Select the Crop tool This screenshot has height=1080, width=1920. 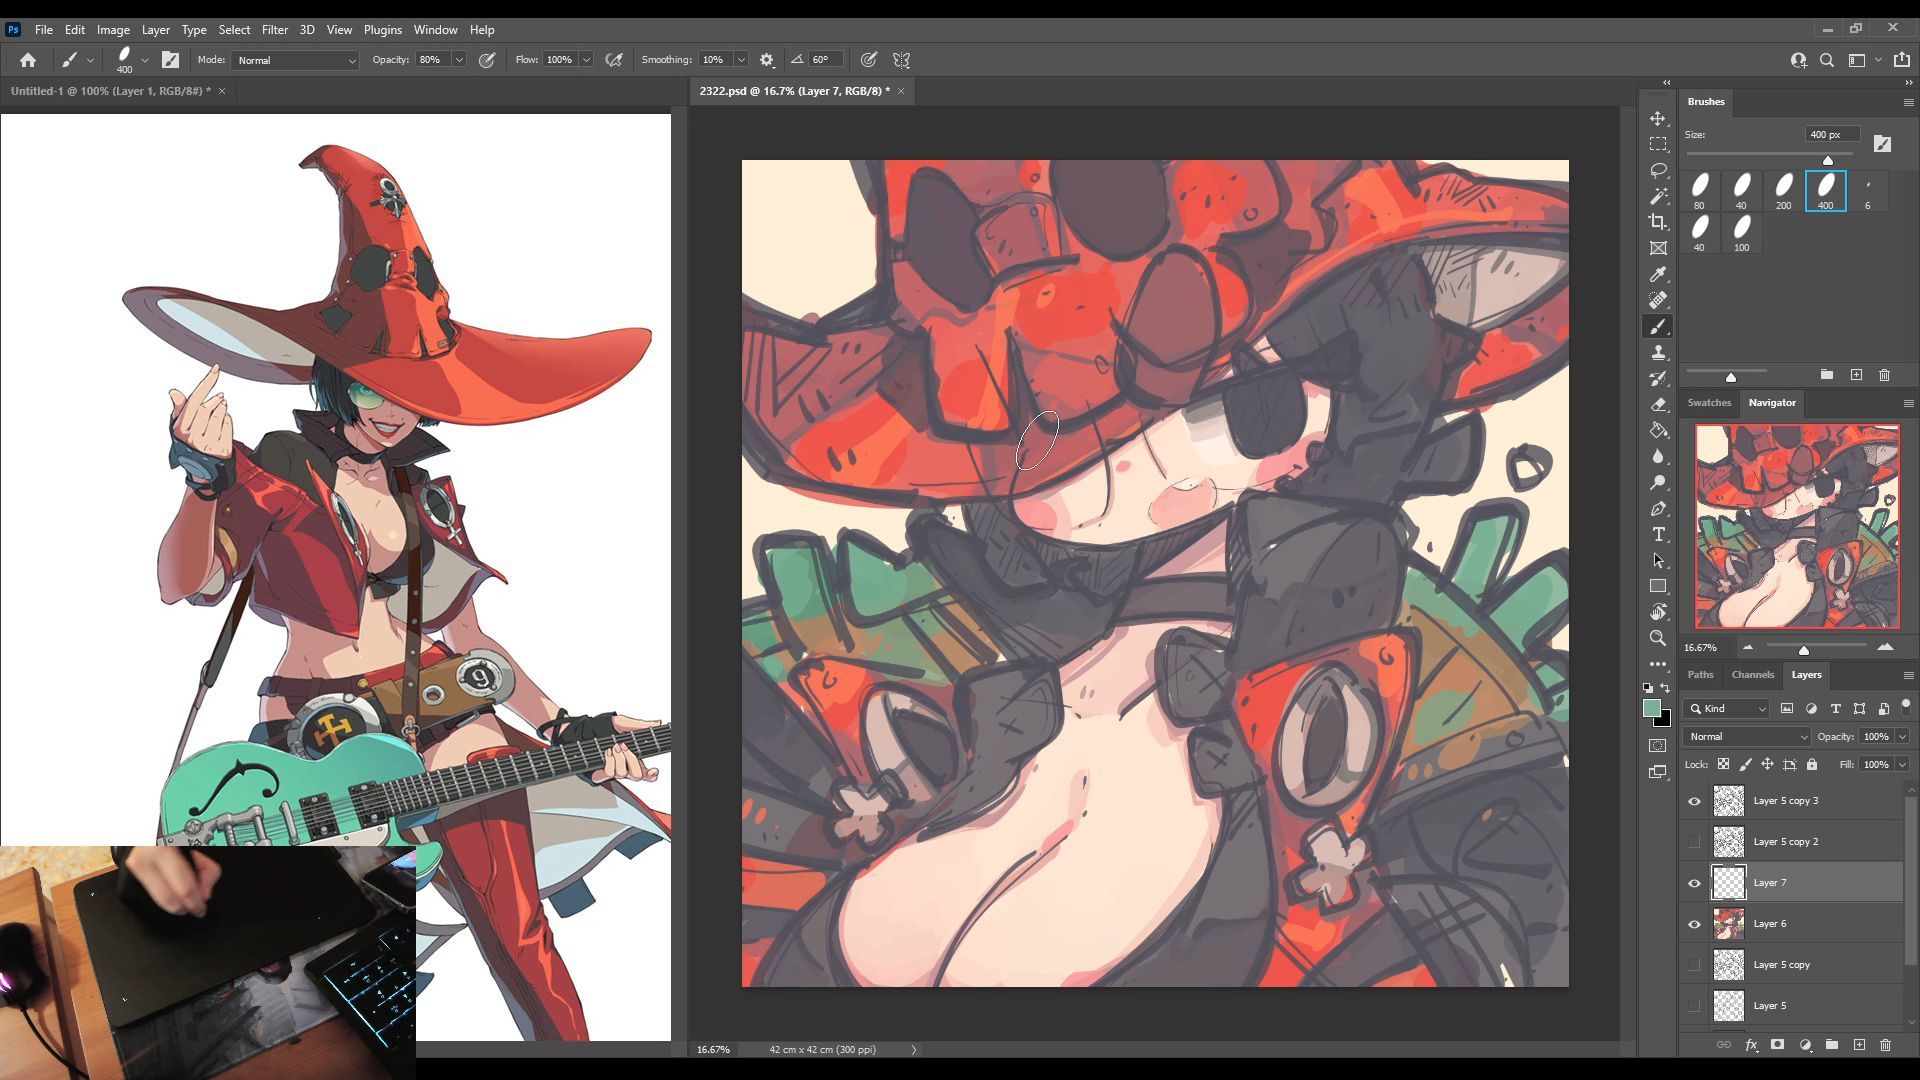pos(1658,222)
